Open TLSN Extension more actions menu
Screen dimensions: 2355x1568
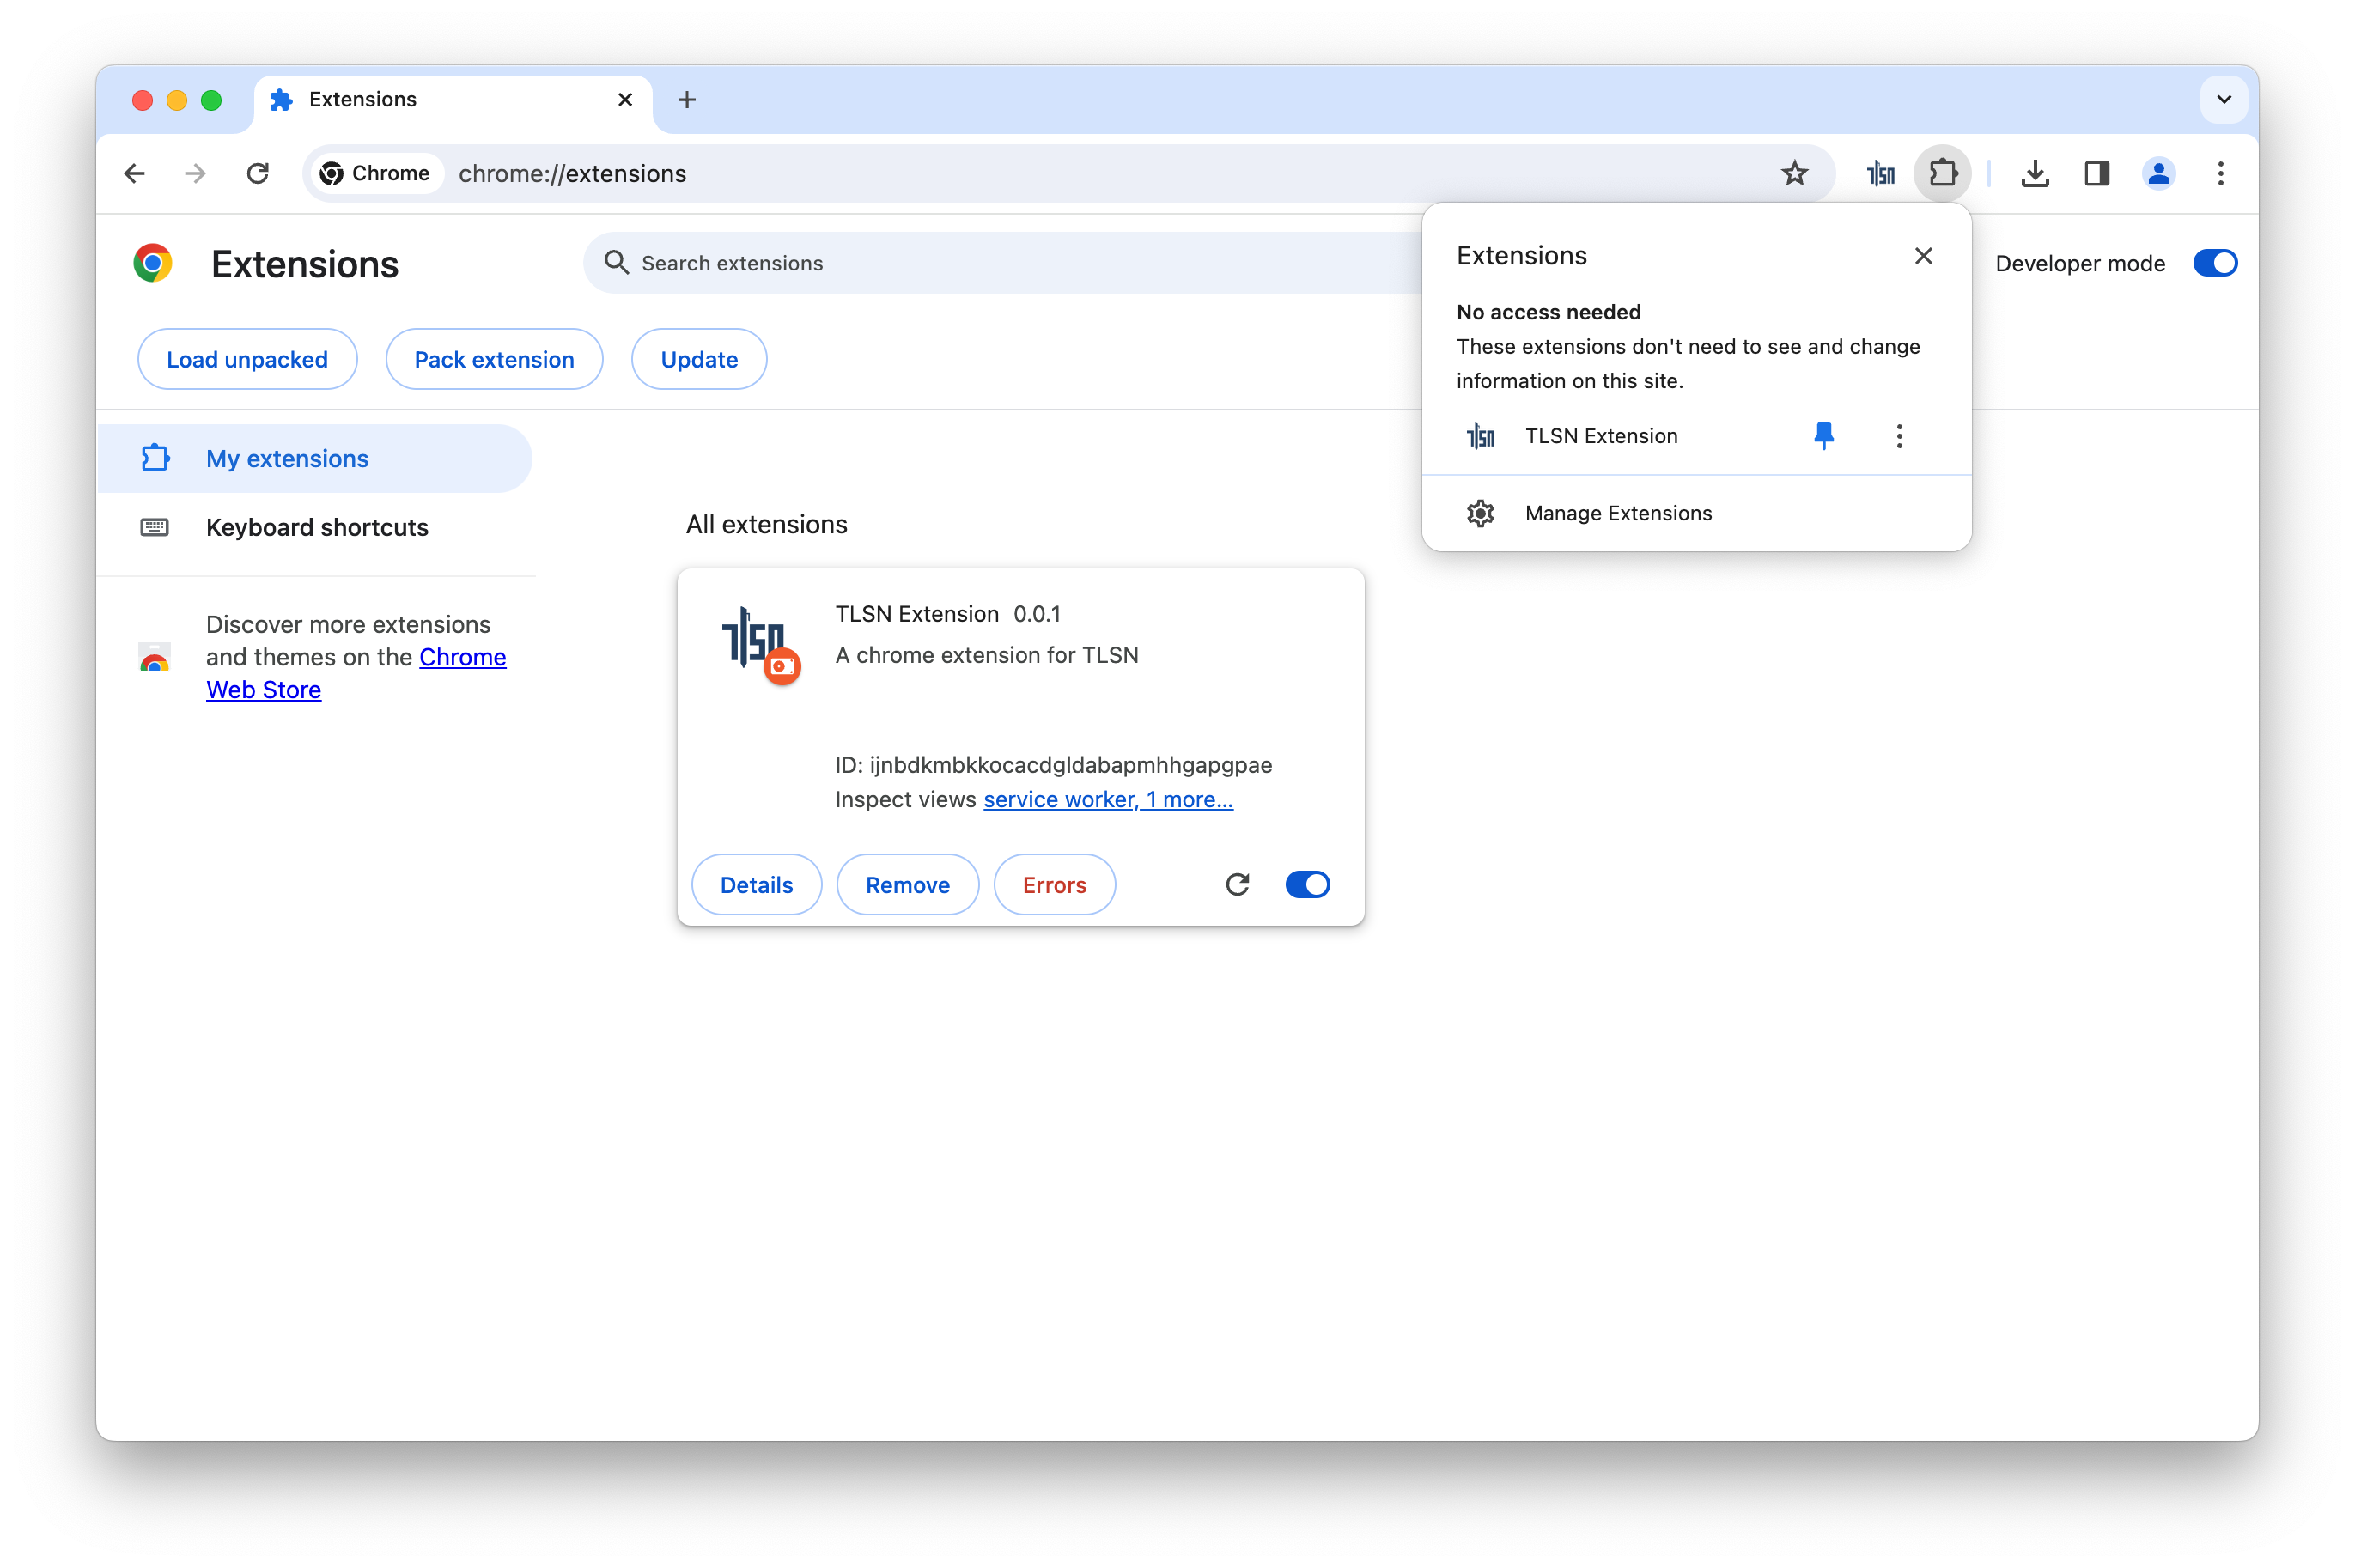(x=1899, y=436)
